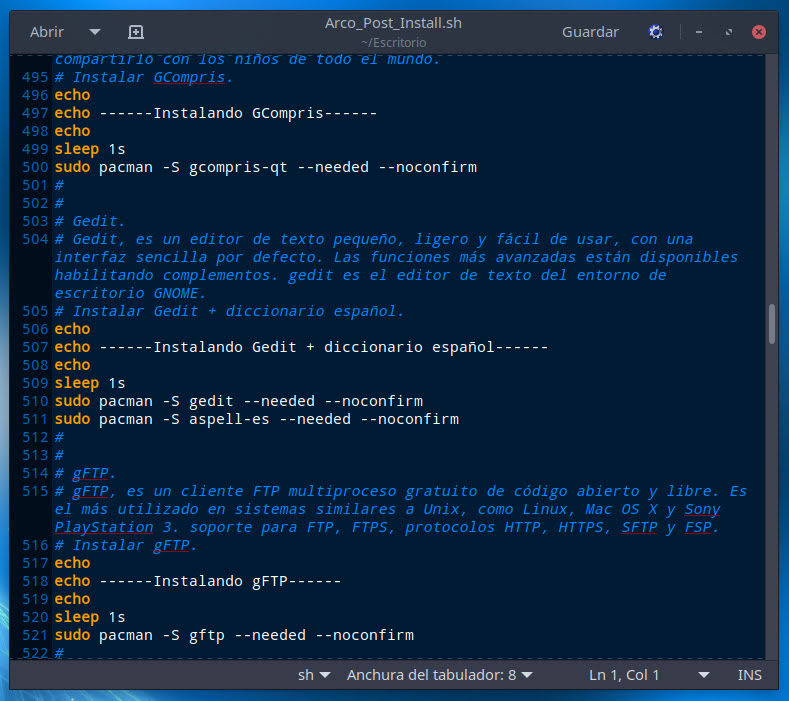The image size is (789, 701).
Task: Click line 499 sleep 1s
Action: (x=90, y=149)
